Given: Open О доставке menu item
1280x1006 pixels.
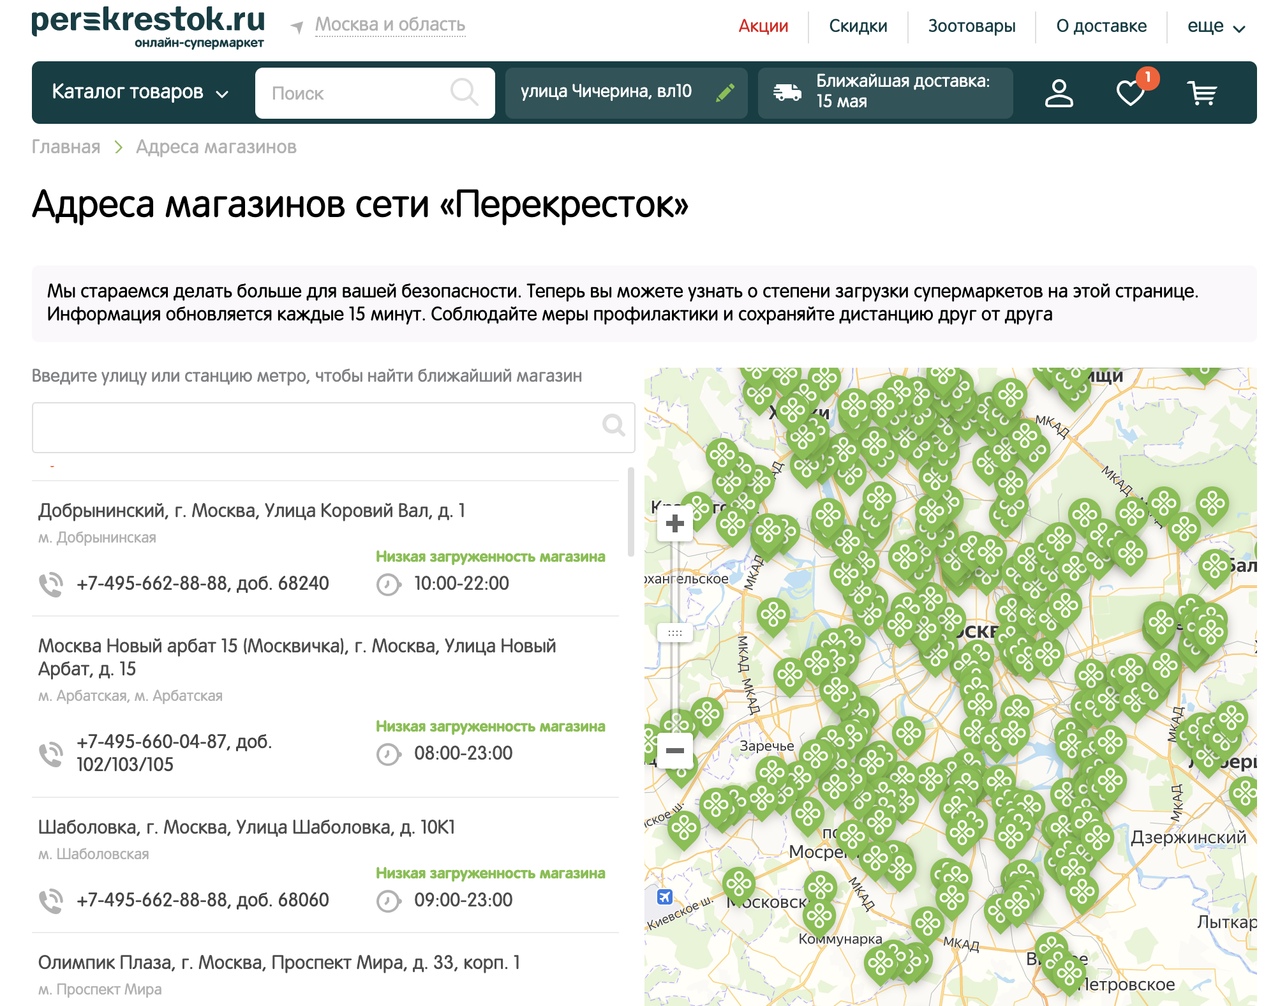Looking at the screenshot, I should coord(1101,26).
